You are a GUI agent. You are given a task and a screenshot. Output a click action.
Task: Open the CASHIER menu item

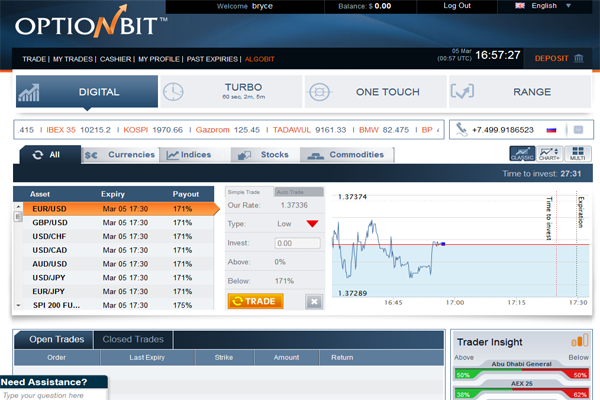115,59
